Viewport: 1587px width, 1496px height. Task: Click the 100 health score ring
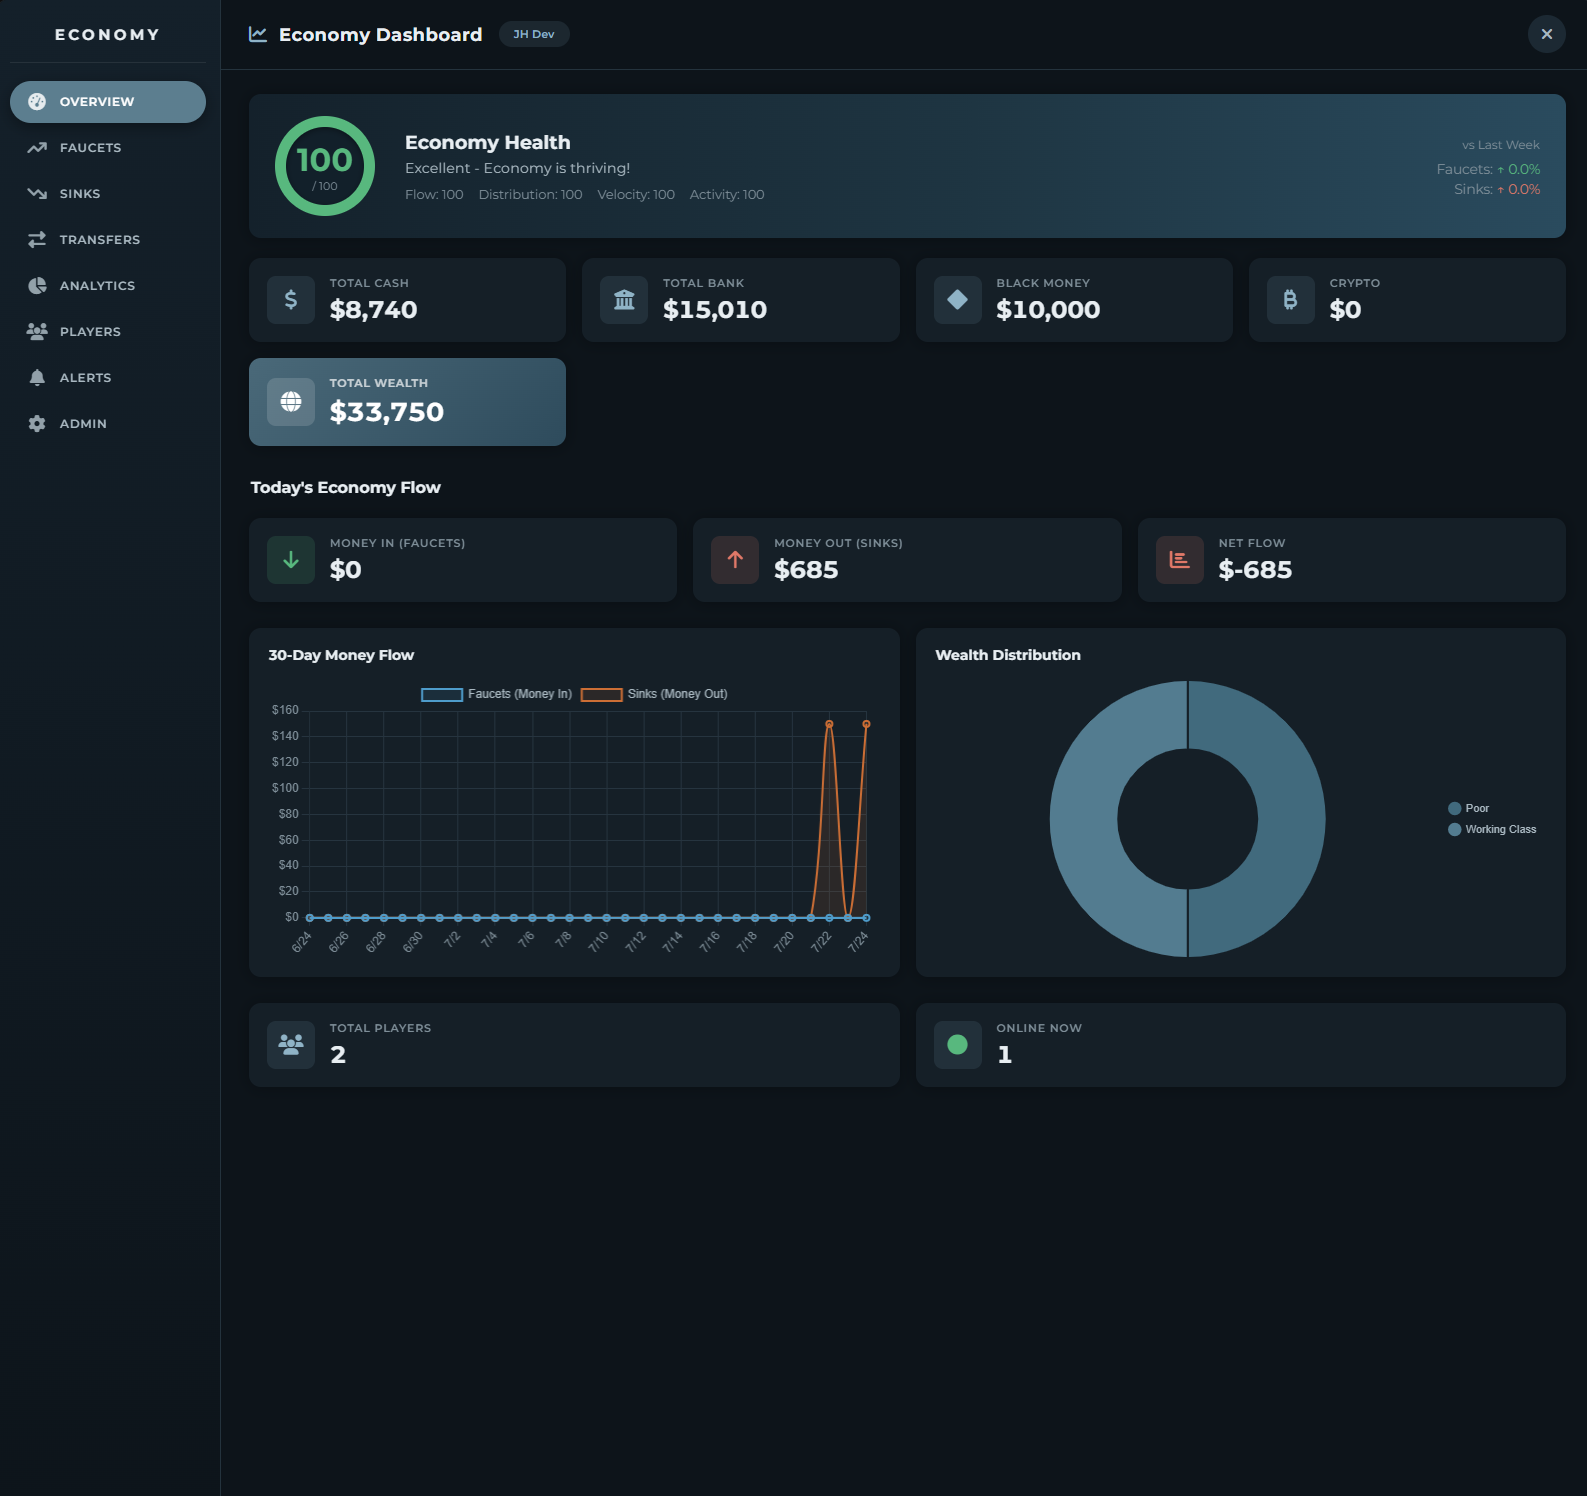[325, 166]
